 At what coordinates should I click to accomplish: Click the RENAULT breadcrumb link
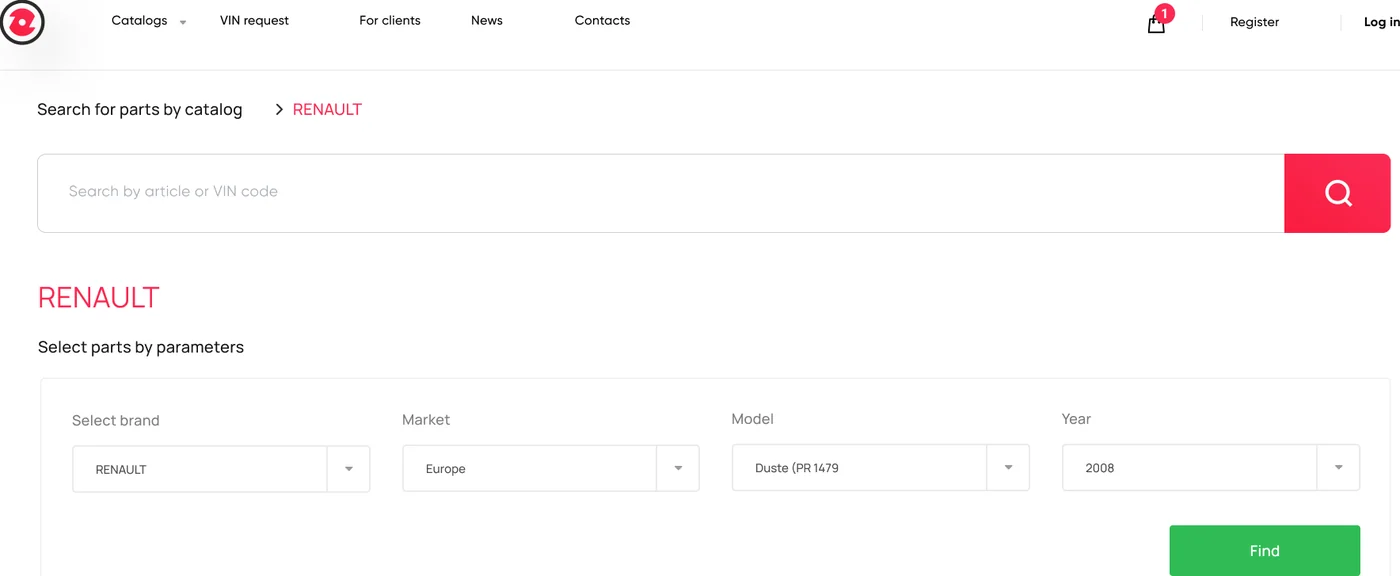(x=327, y=109)
